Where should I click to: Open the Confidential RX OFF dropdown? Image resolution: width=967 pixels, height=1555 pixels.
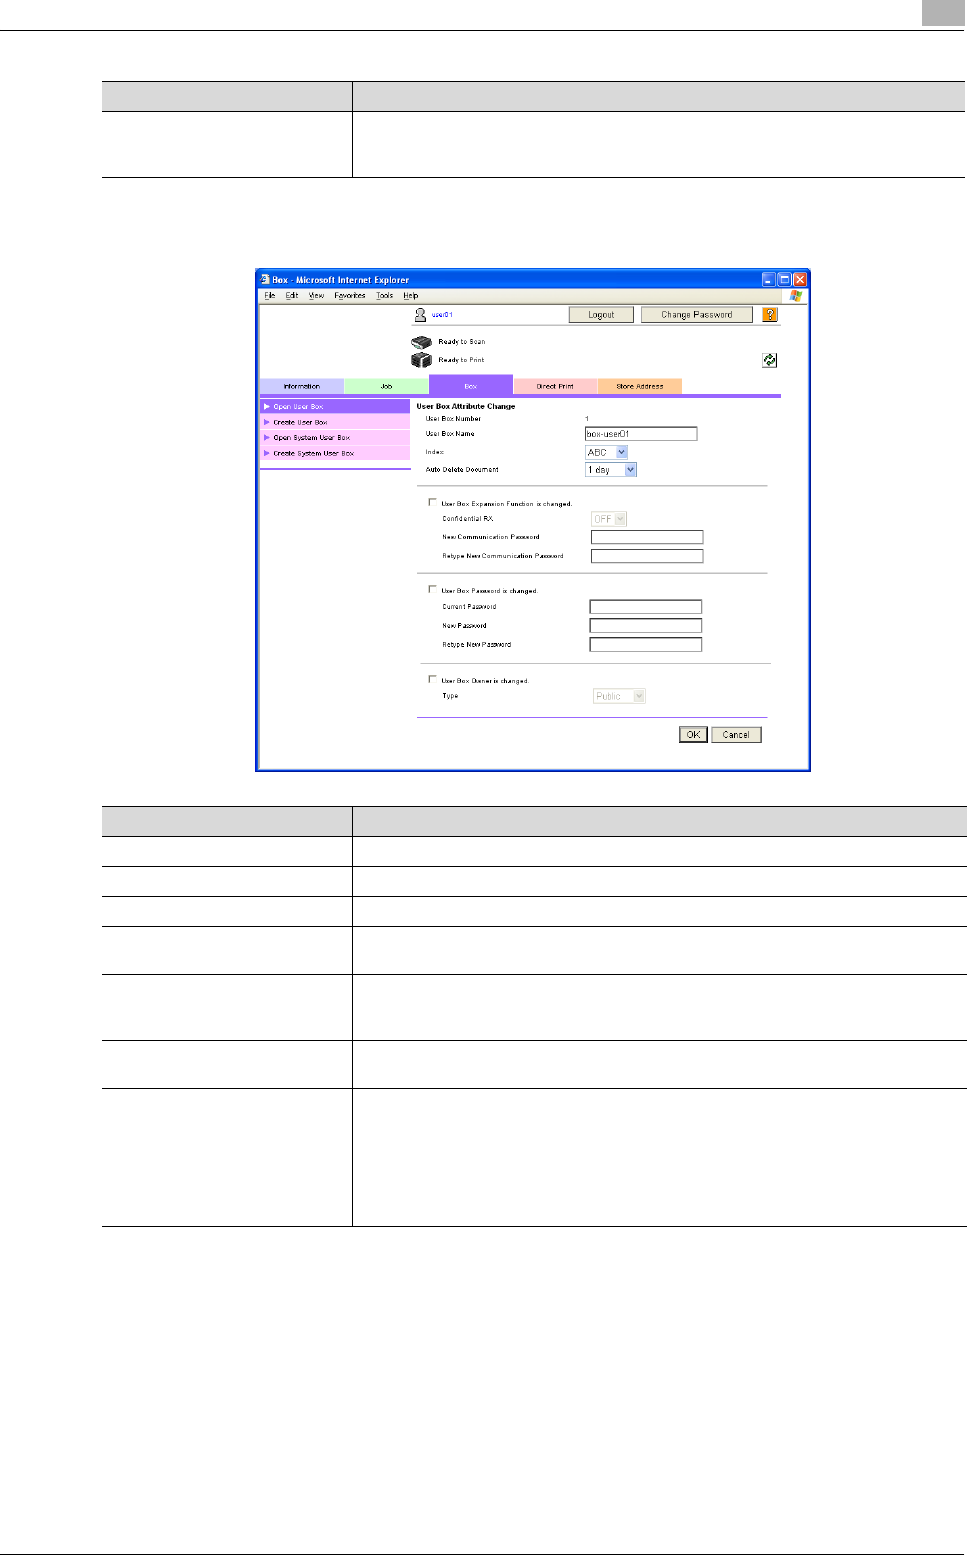tap(609, 519)
